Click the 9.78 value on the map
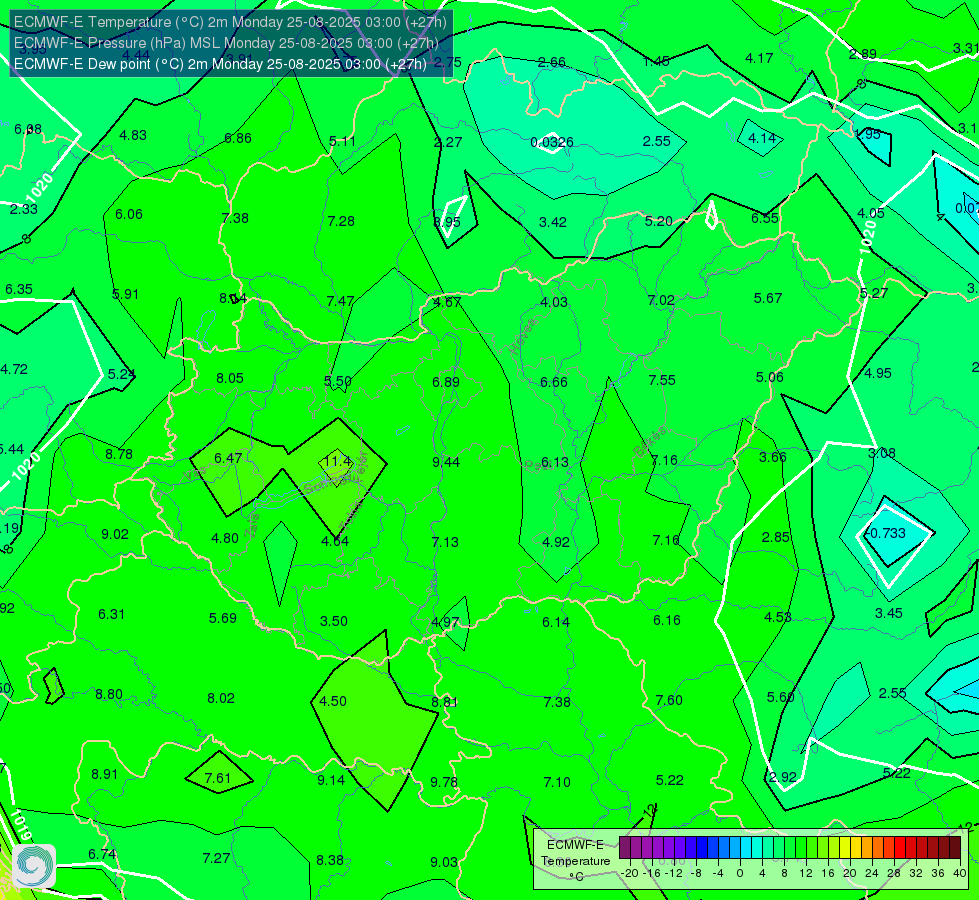Screen dimensions: 979x900 pos(444,782)
